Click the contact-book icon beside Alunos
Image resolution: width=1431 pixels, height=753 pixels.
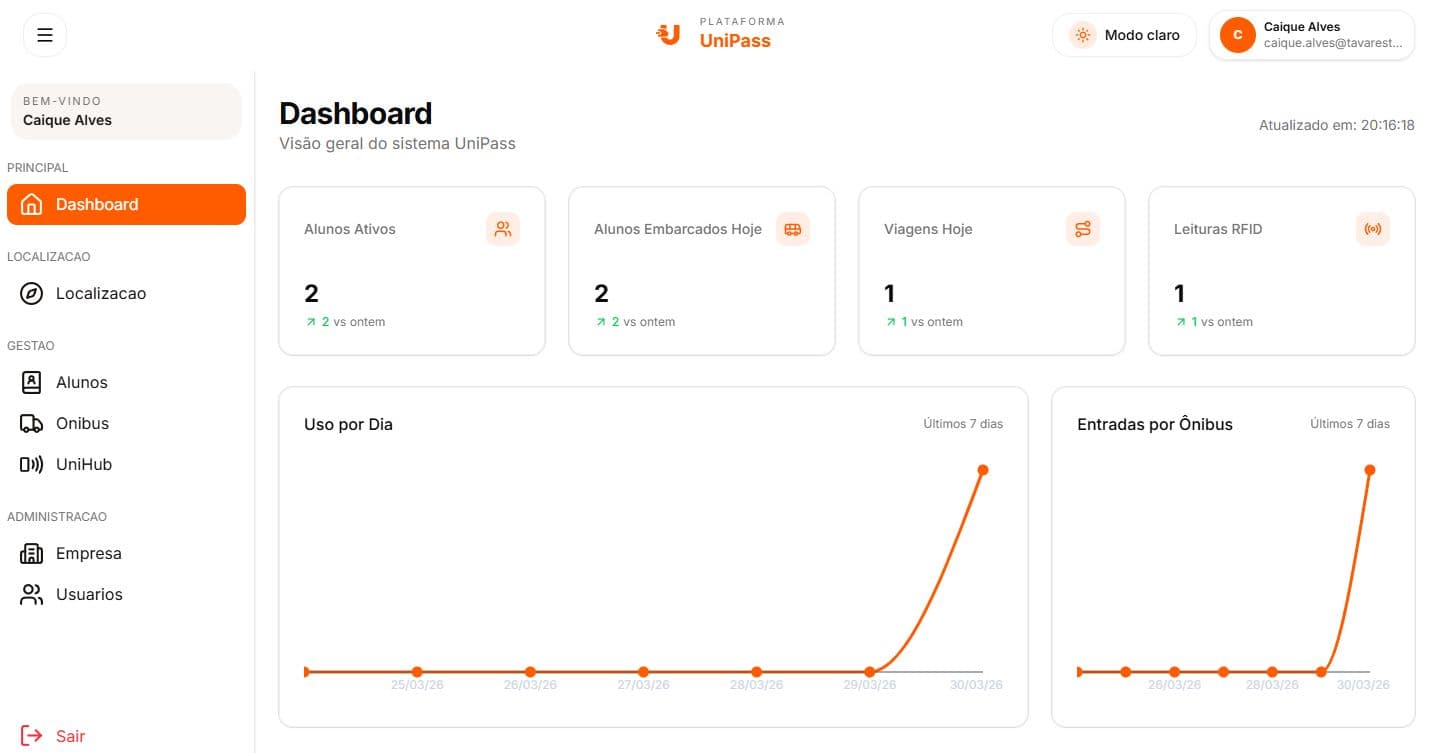32,382
